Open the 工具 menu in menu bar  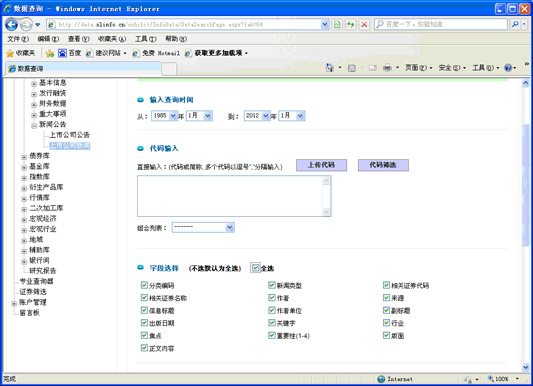point(146,39)
